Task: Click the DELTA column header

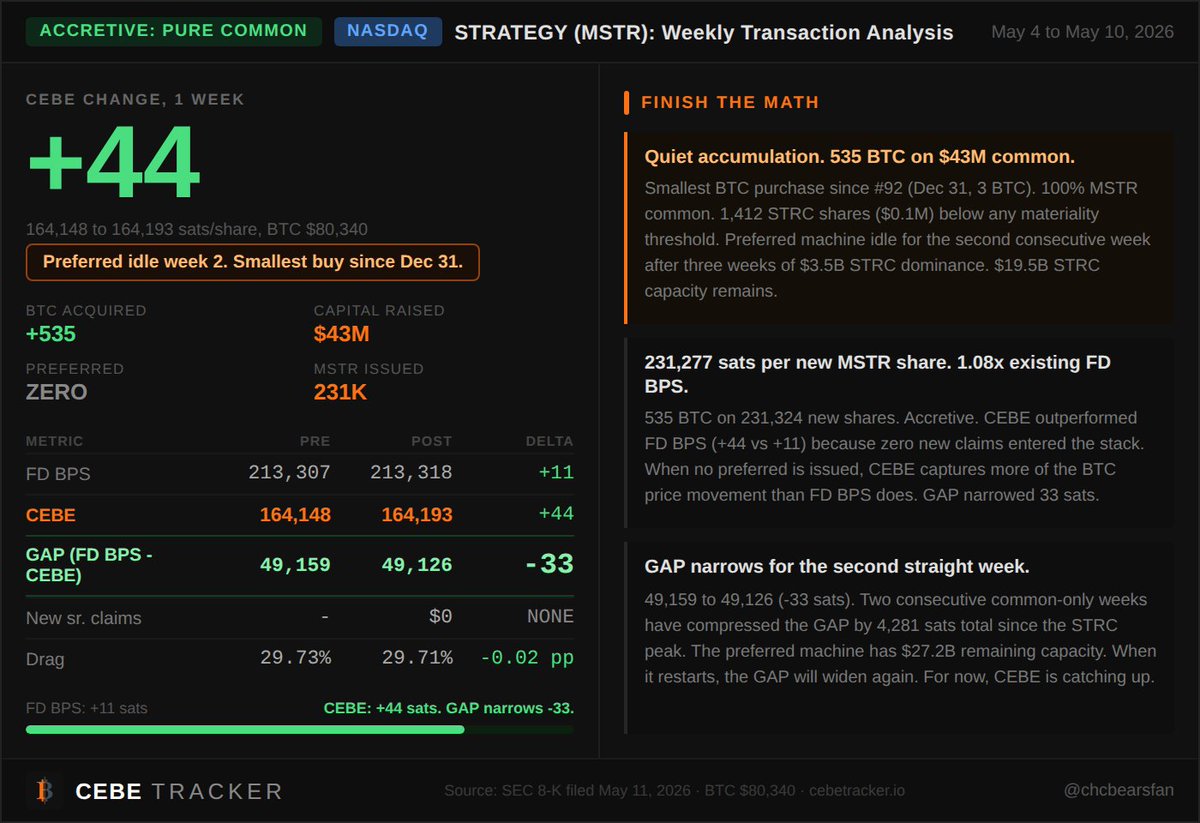Action: (x=550, y=441)
